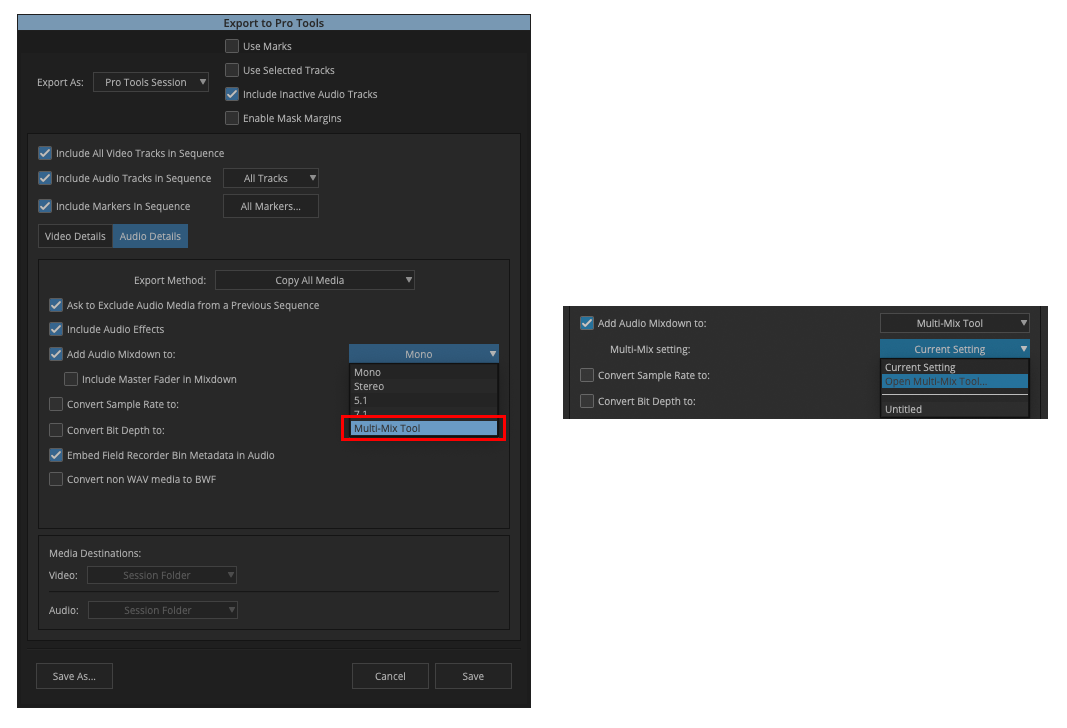Select Mono from mixdown list
Screen dimensions: 1067x728
(x=424, y=372)
